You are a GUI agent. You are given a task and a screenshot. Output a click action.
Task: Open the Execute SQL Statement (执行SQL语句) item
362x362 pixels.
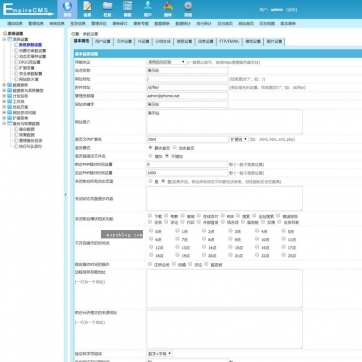pyautogui.click(x=30, y=146)
